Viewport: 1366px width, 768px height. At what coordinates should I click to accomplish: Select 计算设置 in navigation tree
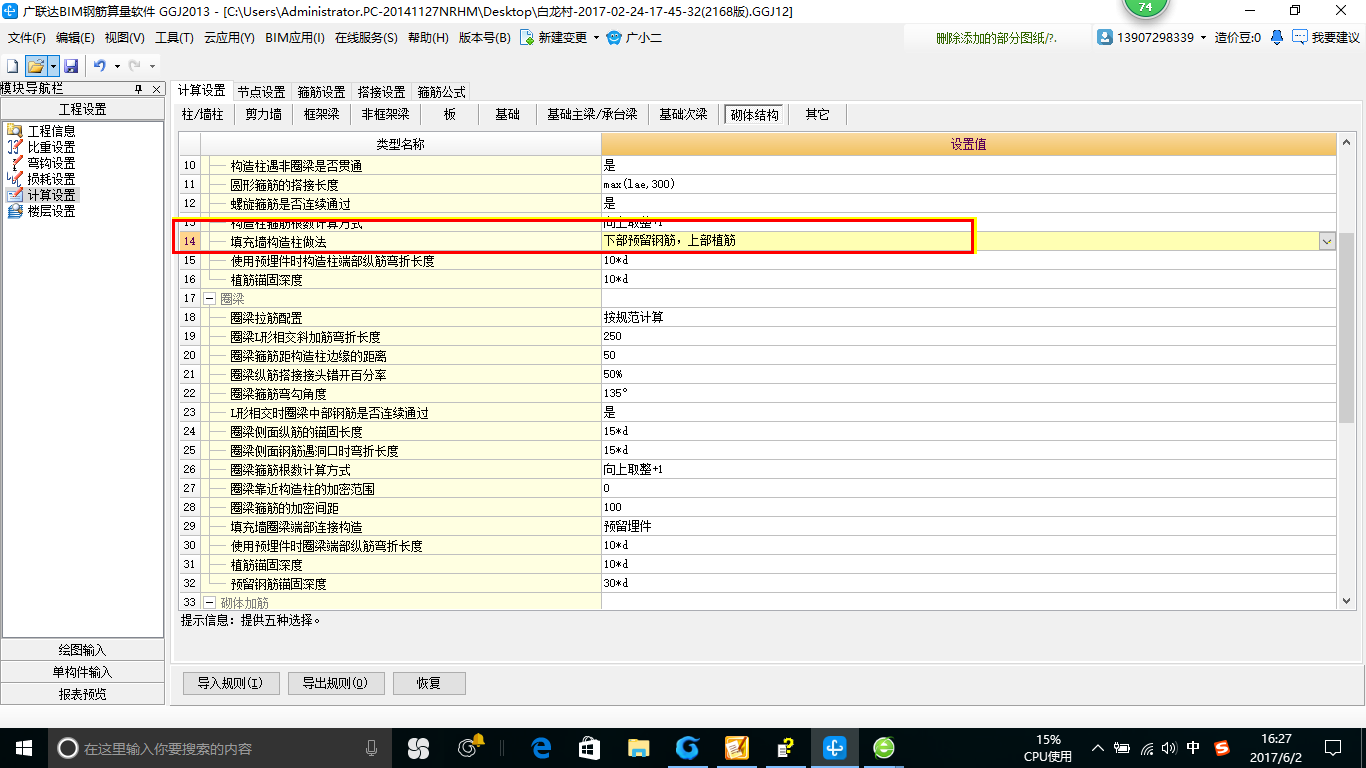click(51, 195)
